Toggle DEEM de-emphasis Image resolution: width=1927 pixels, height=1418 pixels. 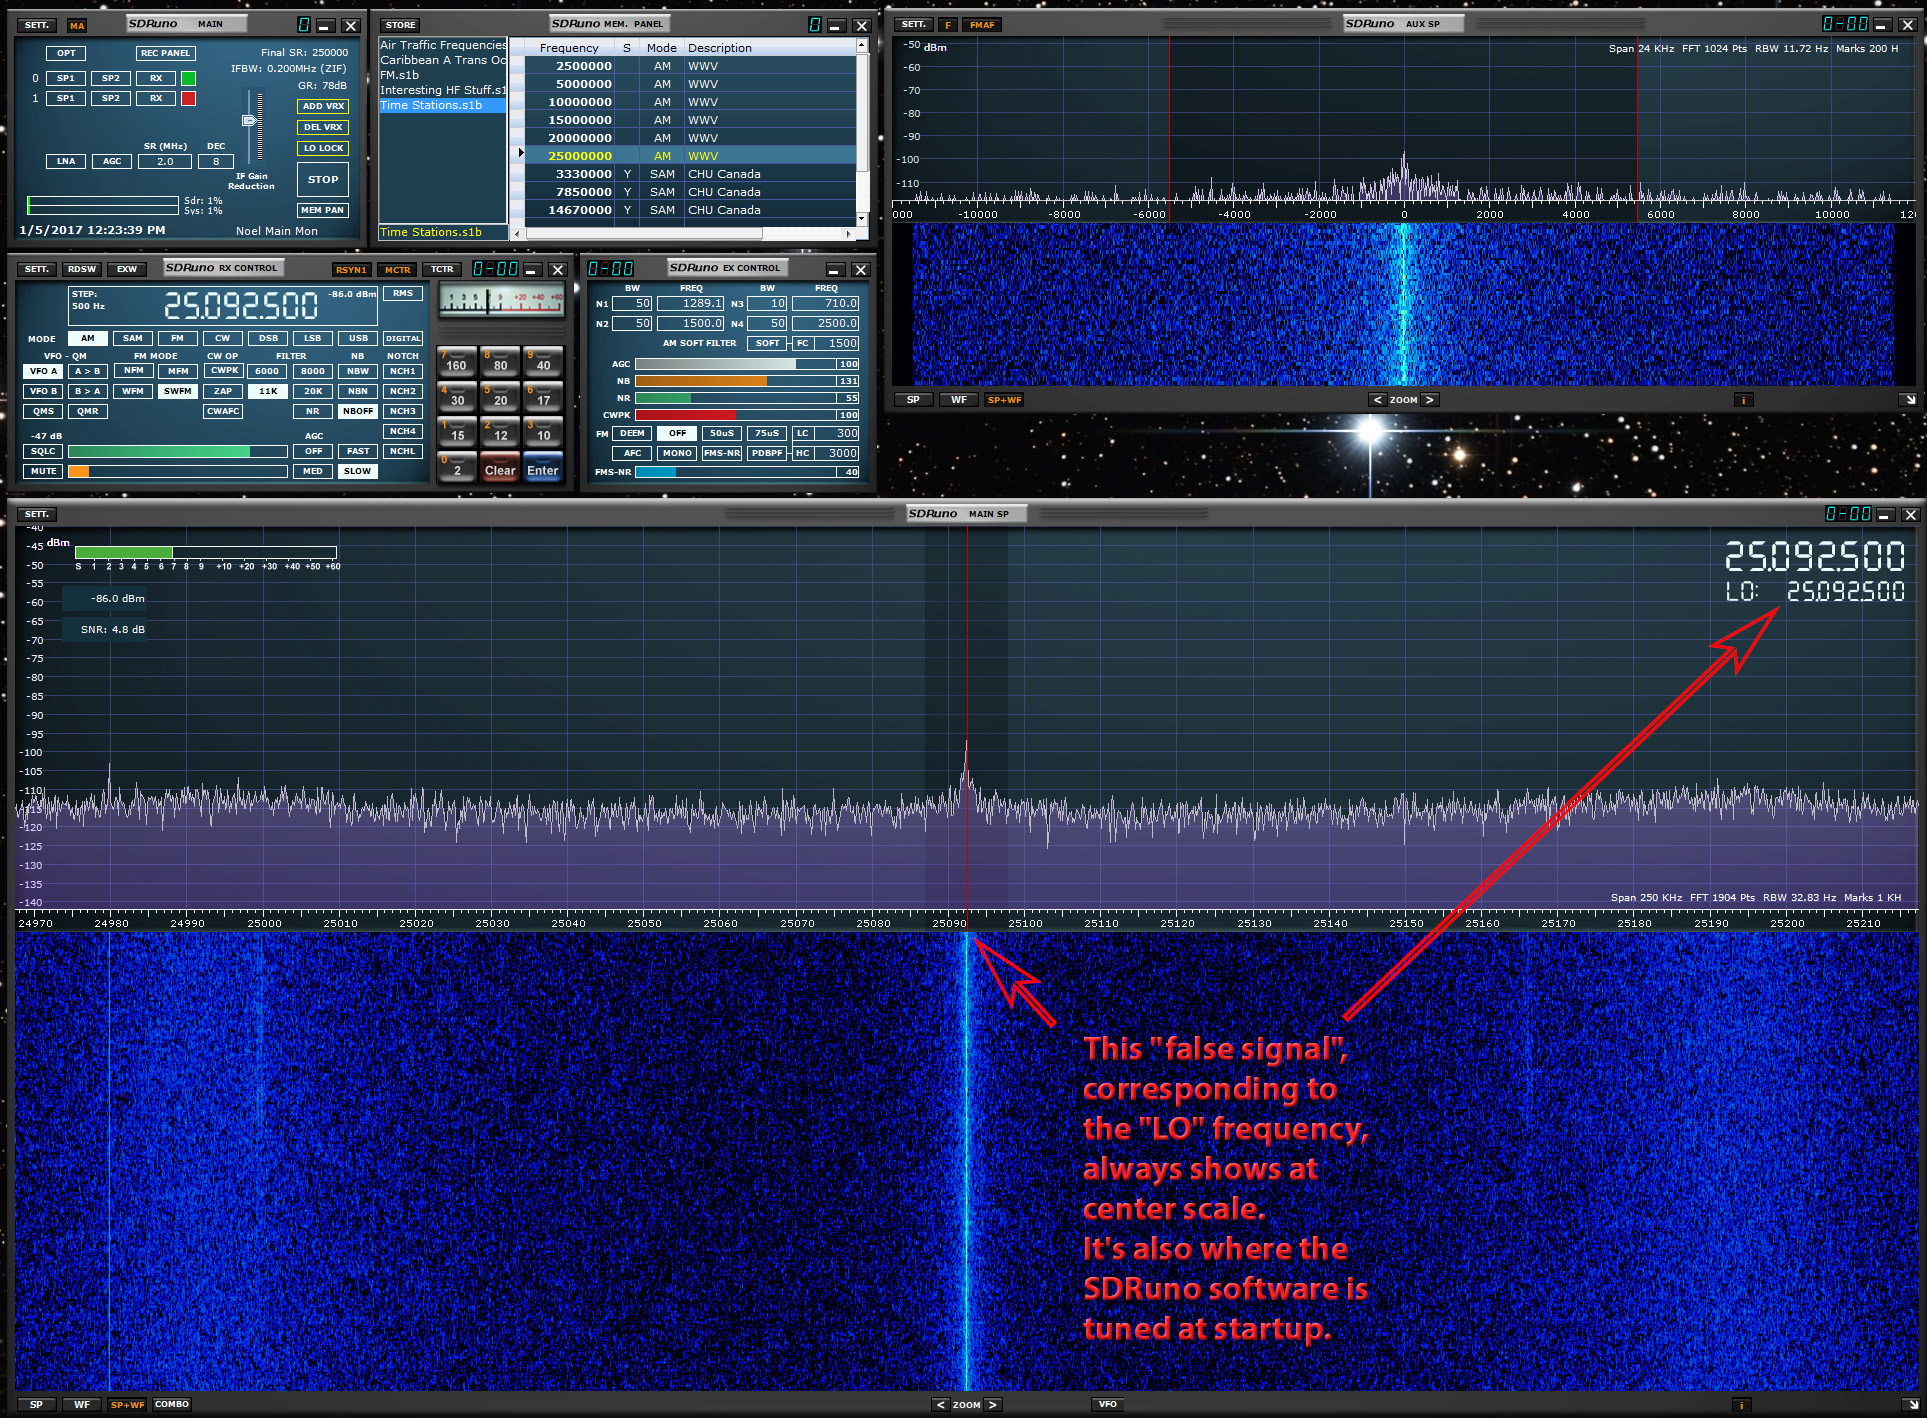tap(632, 433)
